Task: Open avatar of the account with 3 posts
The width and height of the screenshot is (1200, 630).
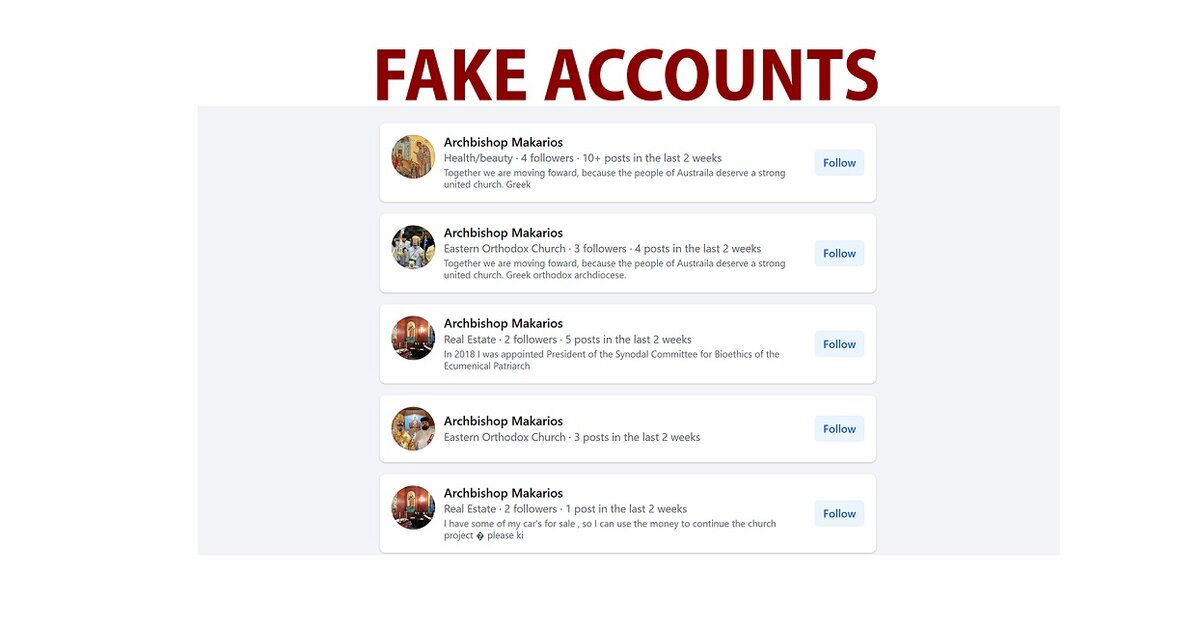Action: pos(413,429)
